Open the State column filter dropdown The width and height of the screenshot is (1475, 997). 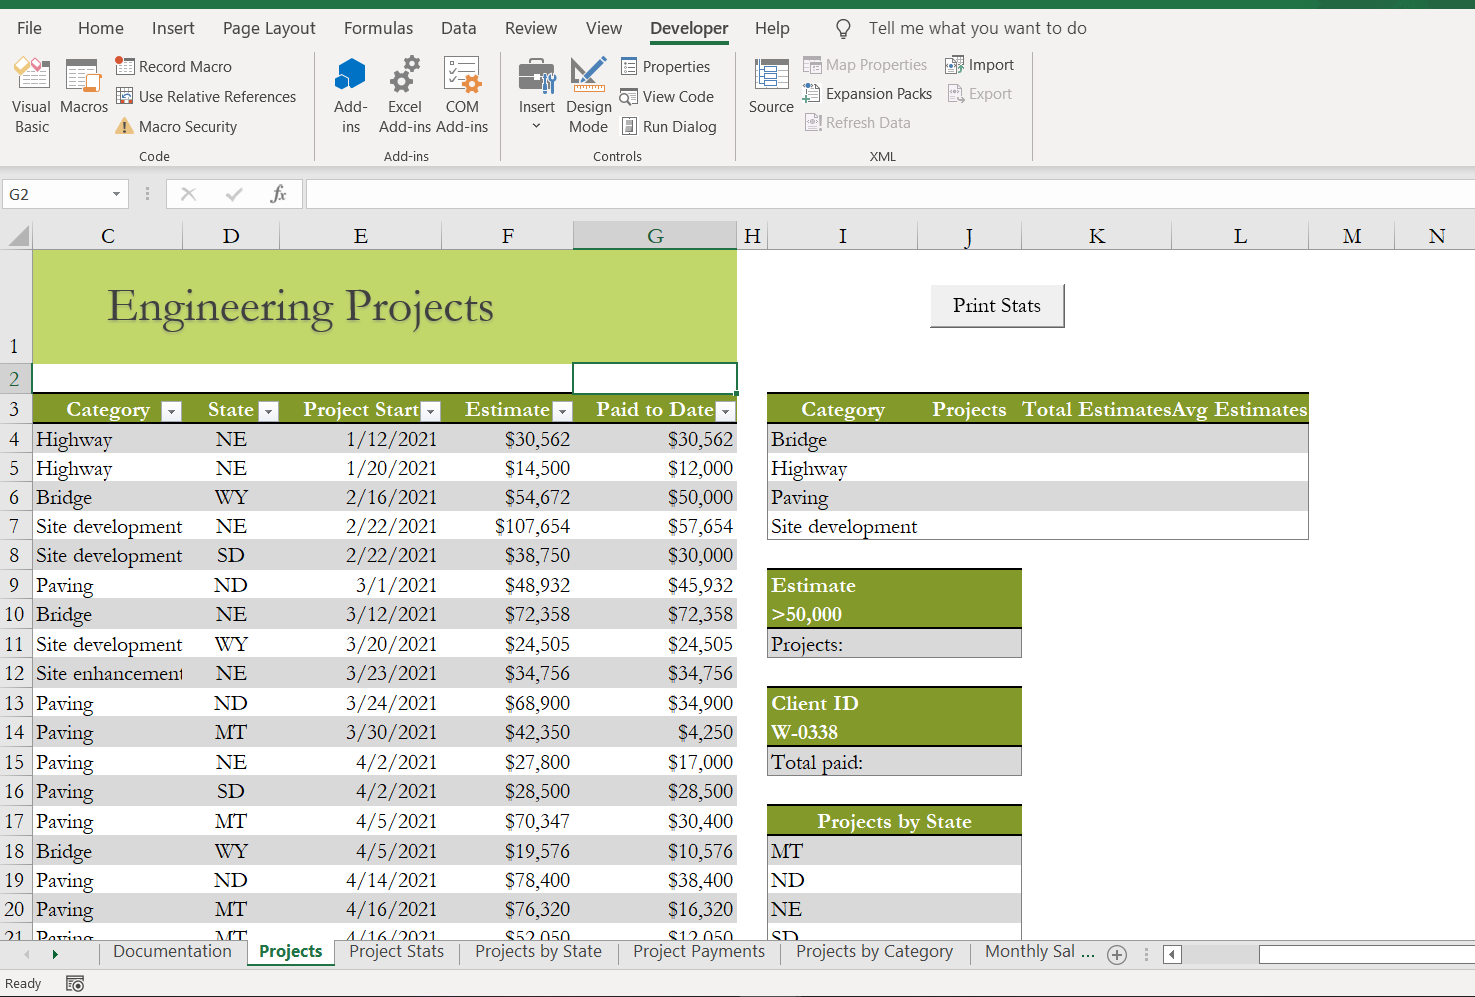268,411
